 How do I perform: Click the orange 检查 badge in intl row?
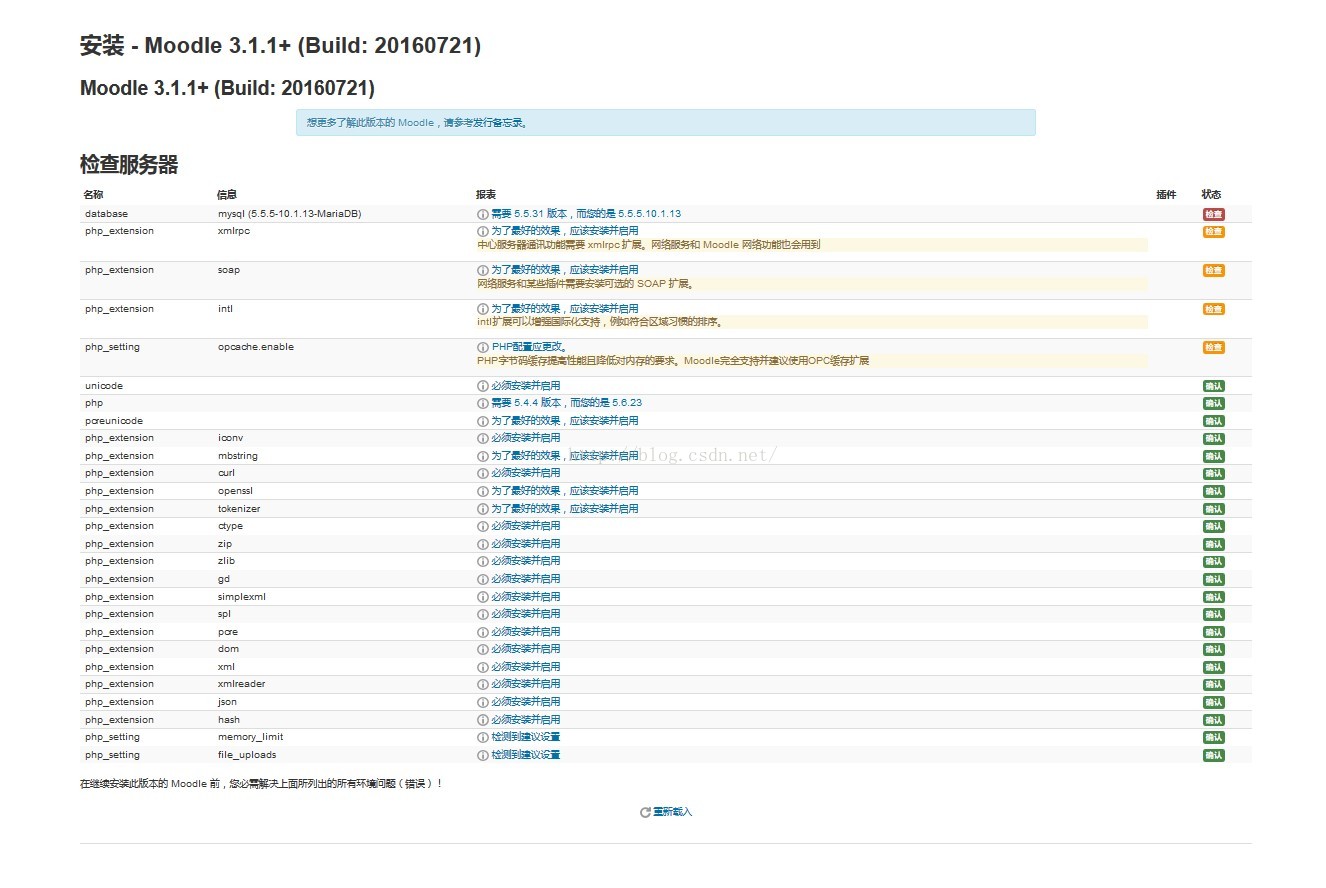pos(1213,309)
